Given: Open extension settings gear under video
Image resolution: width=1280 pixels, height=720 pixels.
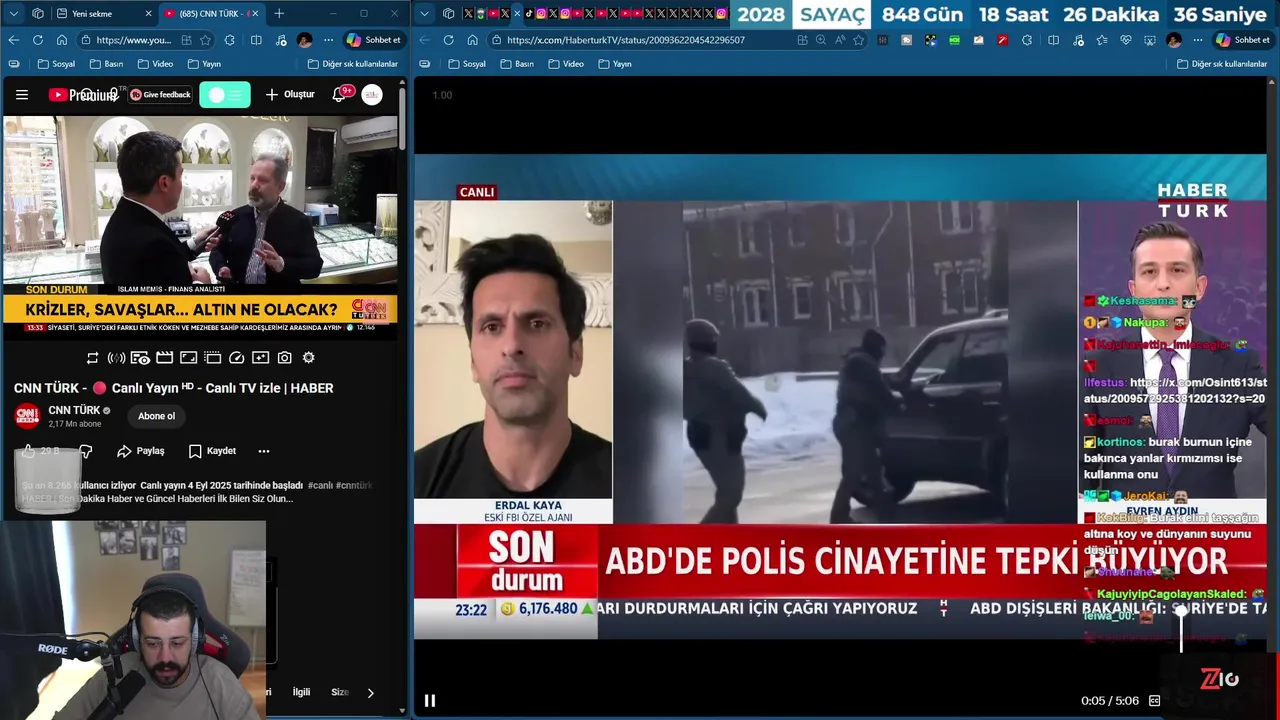Looking at the screenshot, I should 308,358.
